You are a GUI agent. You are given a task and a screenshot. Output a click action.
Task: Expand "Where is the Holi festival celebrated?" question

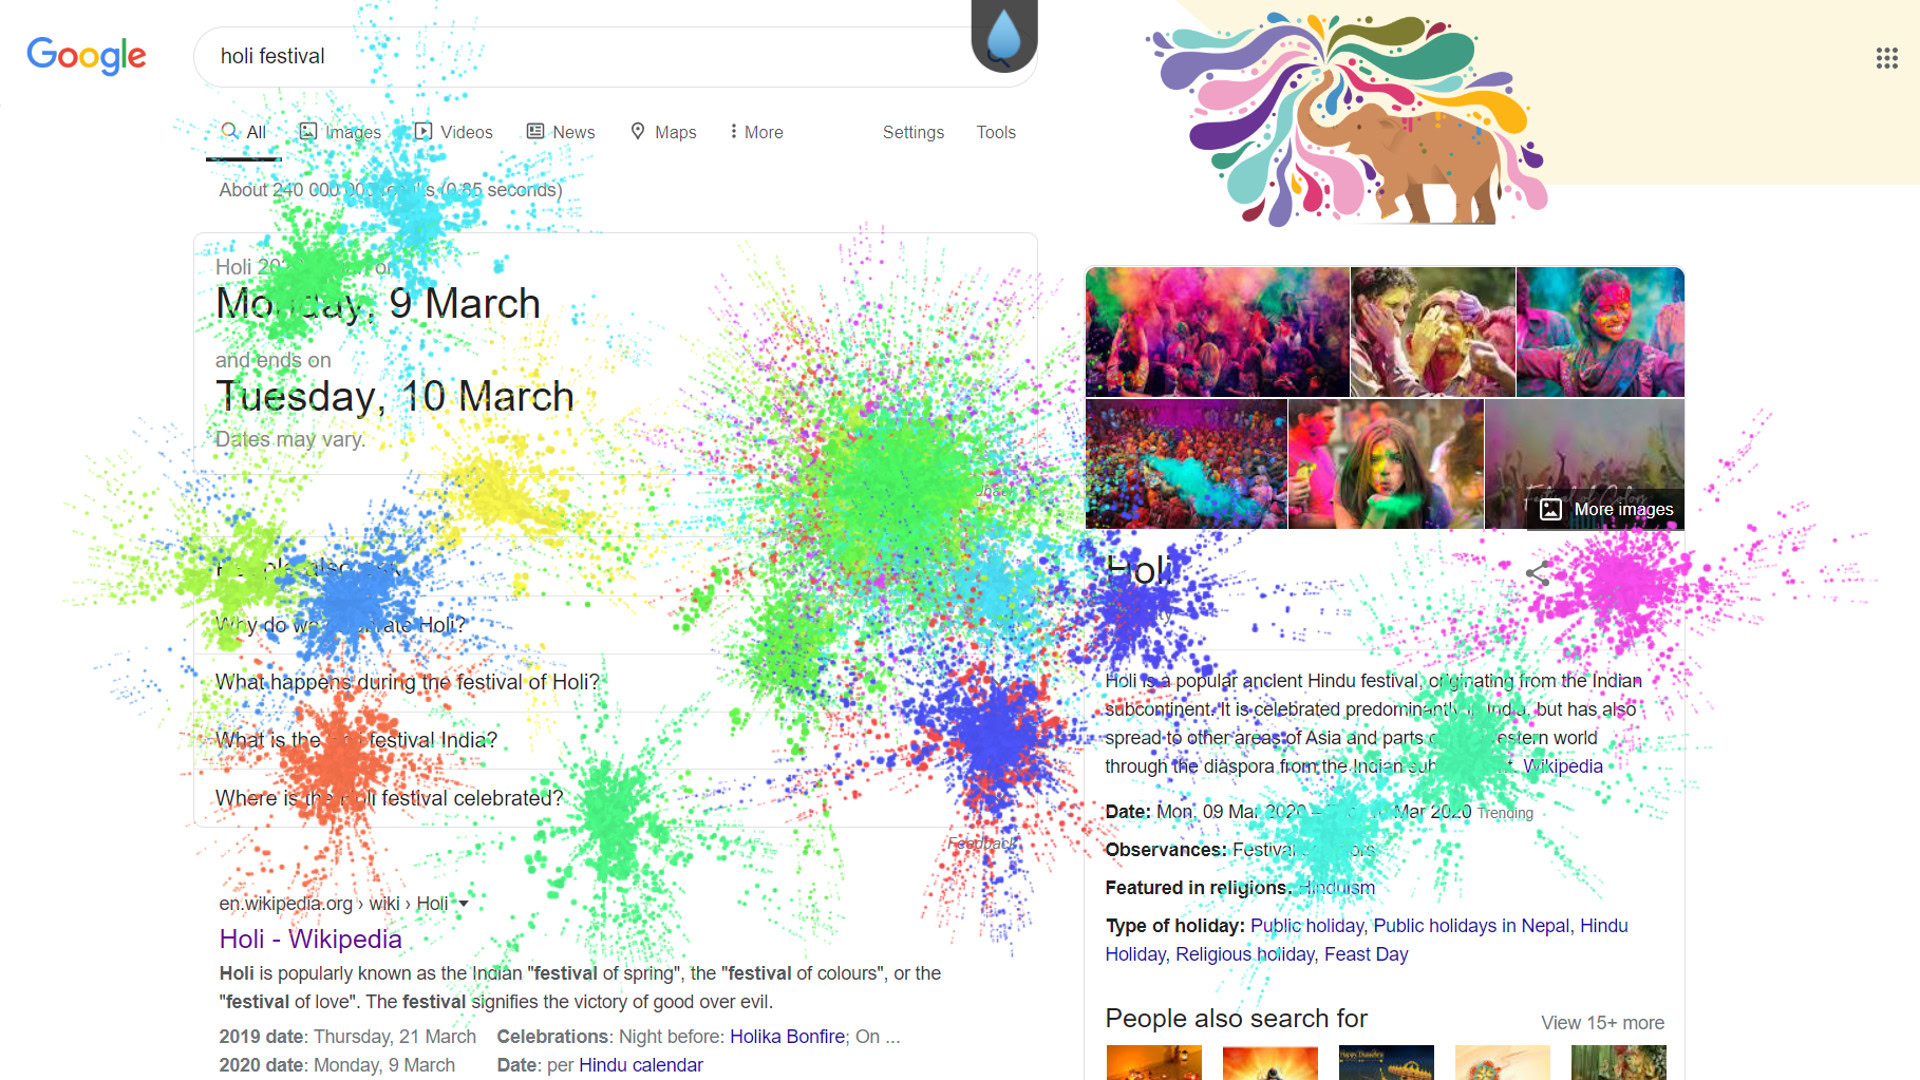615,798
